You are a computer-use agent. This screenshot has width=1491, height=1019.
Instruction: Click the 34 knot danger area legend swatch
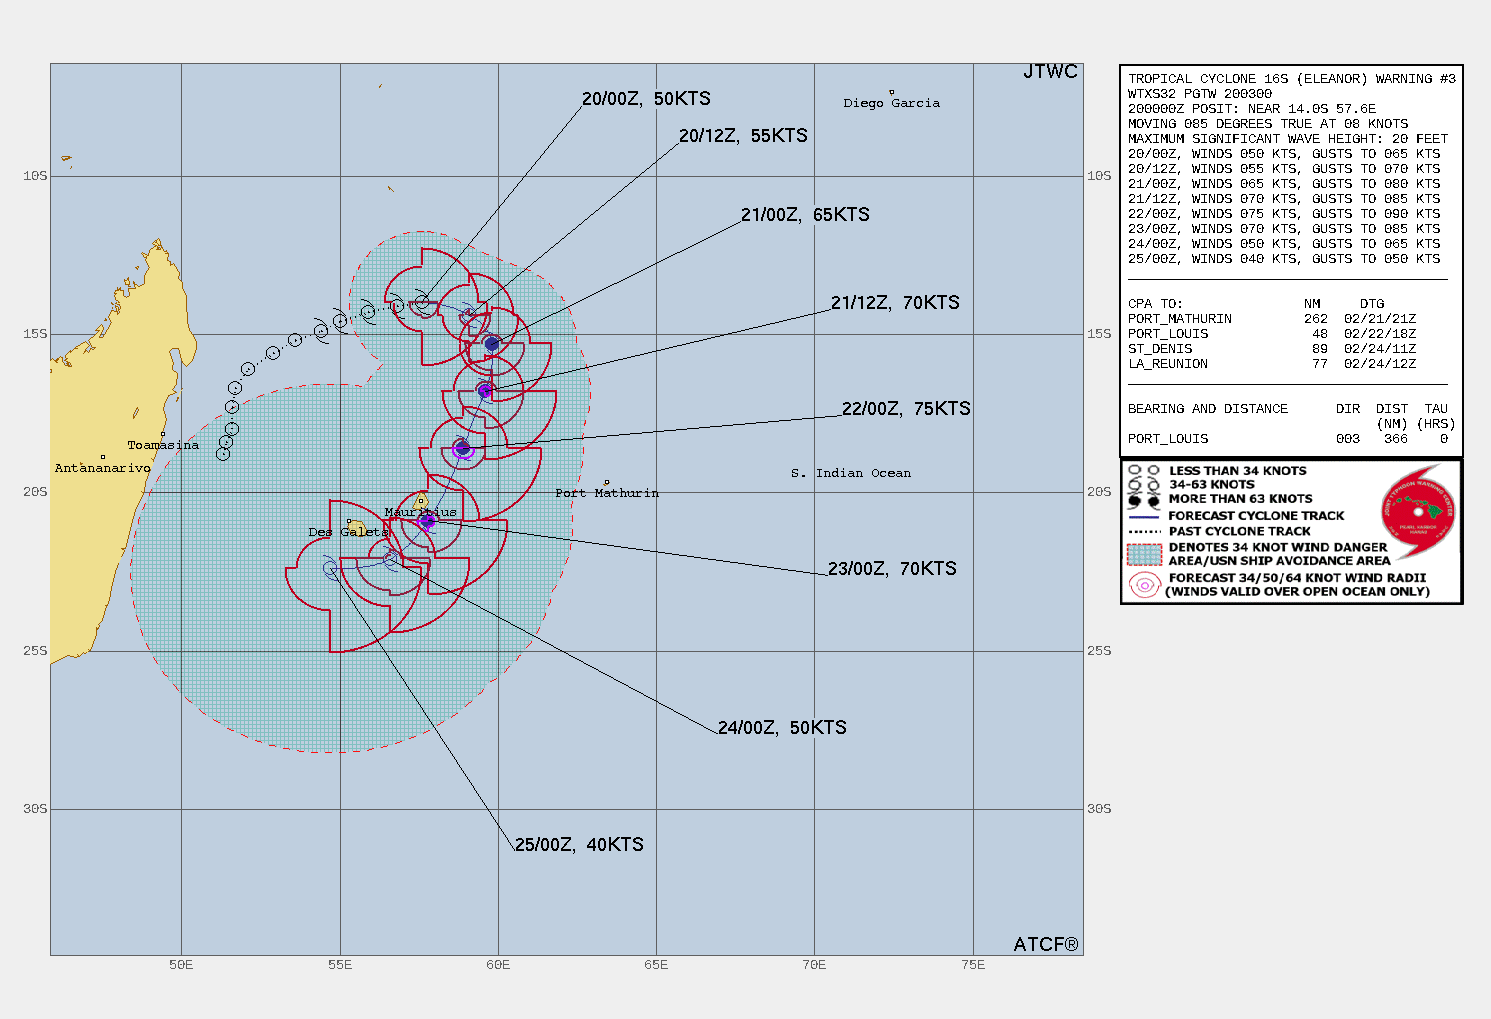(1144, 554)
